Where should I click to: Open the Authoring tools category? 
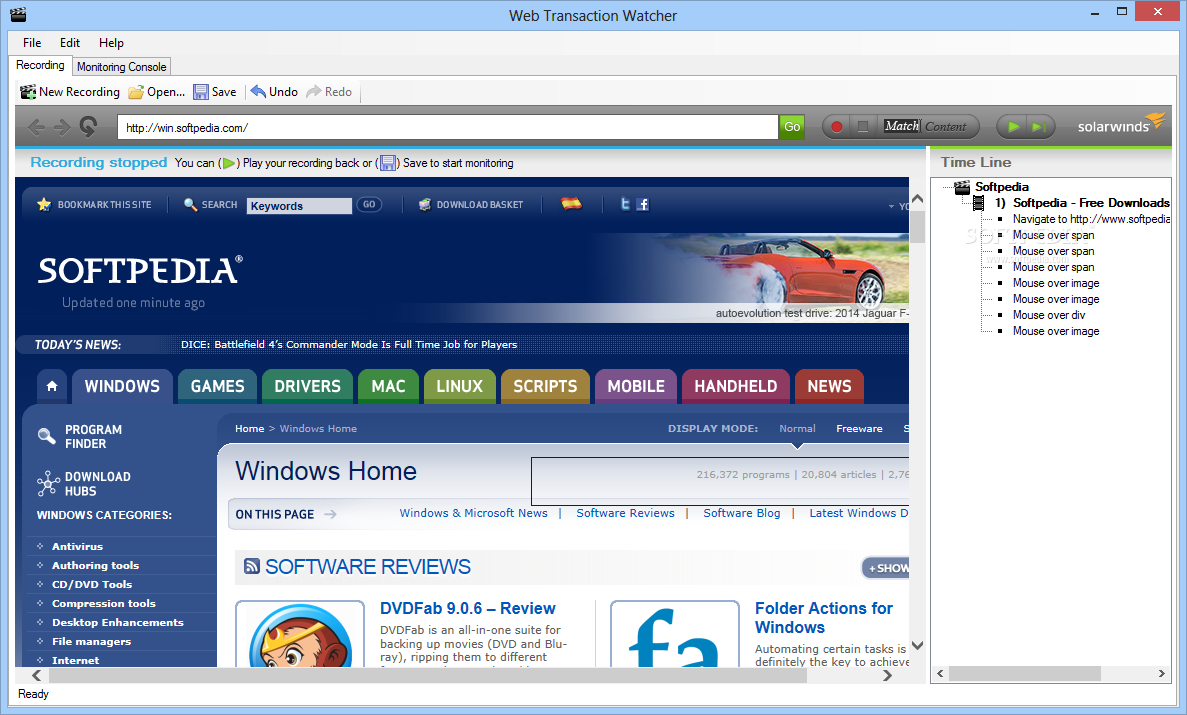[95, 565]
